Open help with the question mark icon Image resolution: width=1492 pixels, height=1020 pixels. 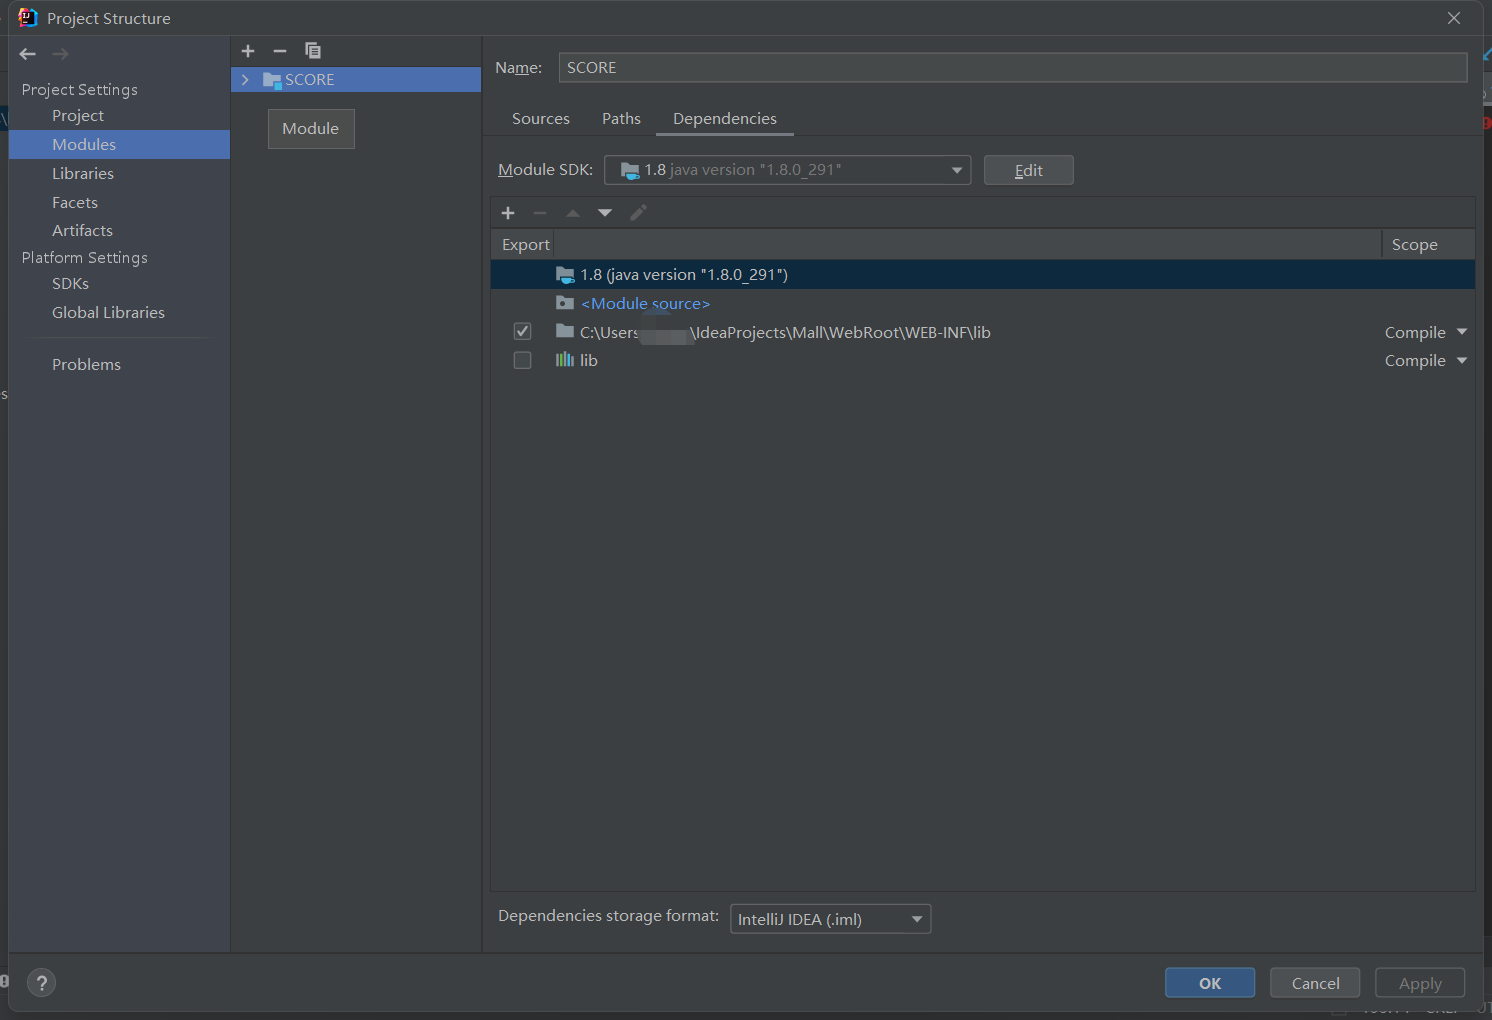click(42, 983)
